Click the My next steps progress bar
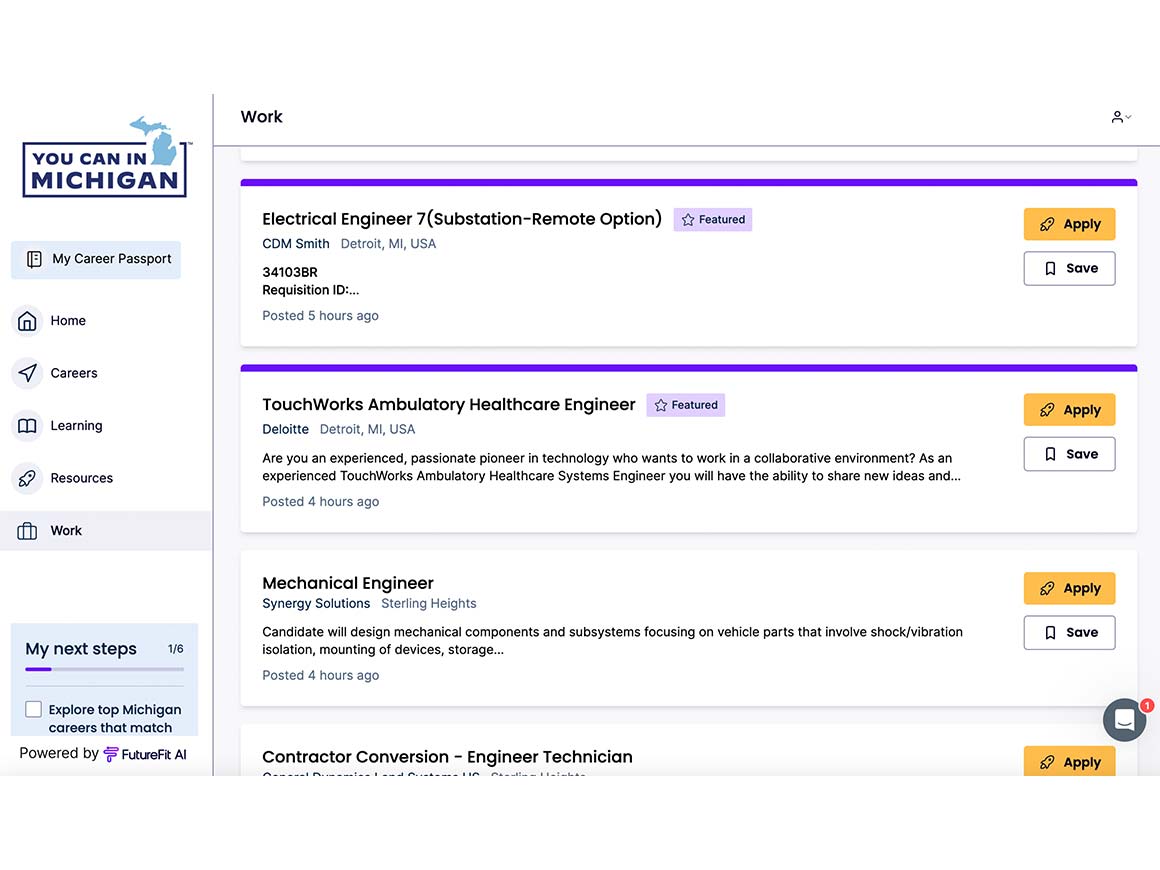 105,668
